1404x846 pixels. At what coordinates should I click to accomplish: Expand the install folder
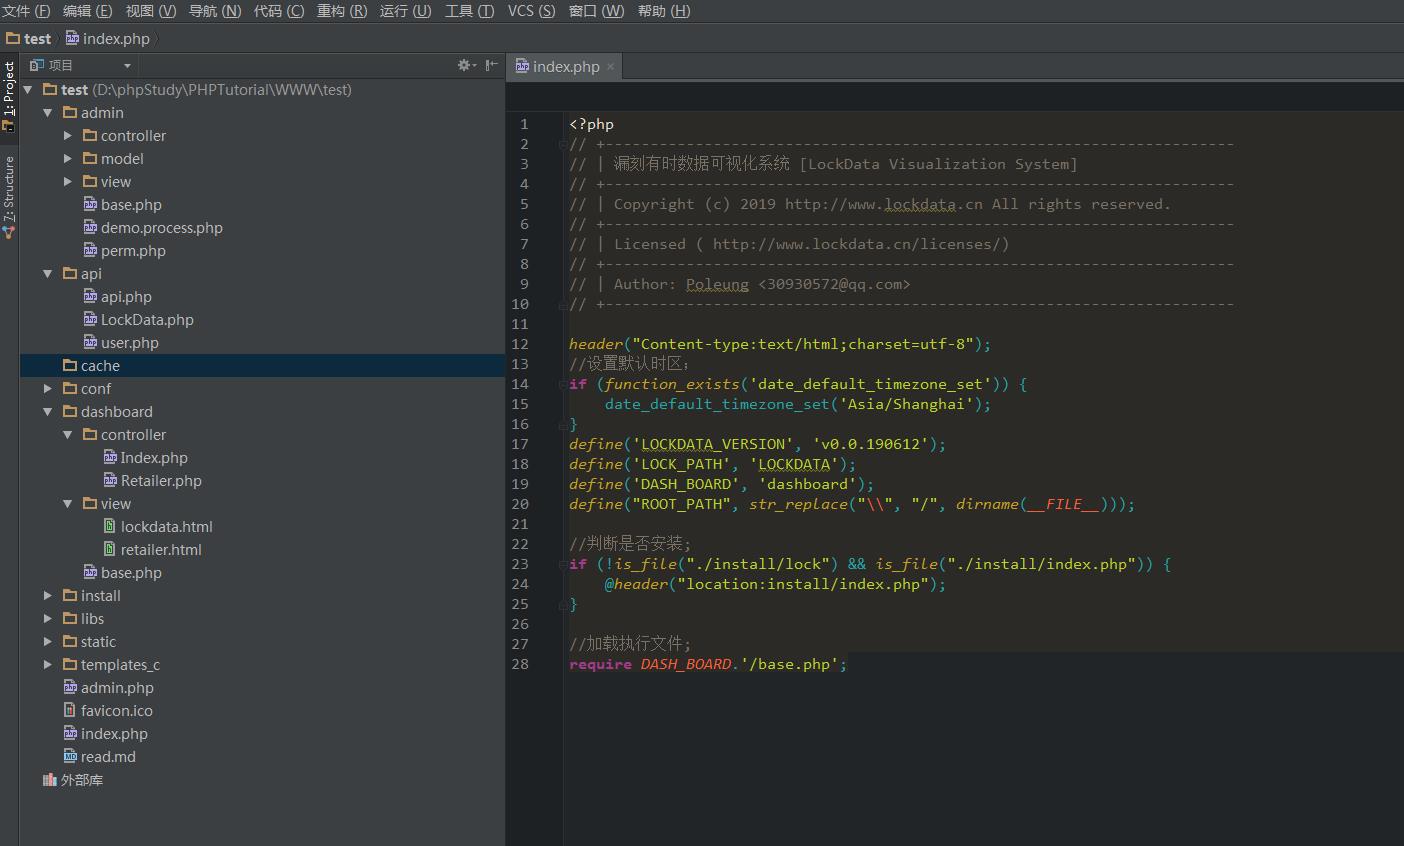47,596
